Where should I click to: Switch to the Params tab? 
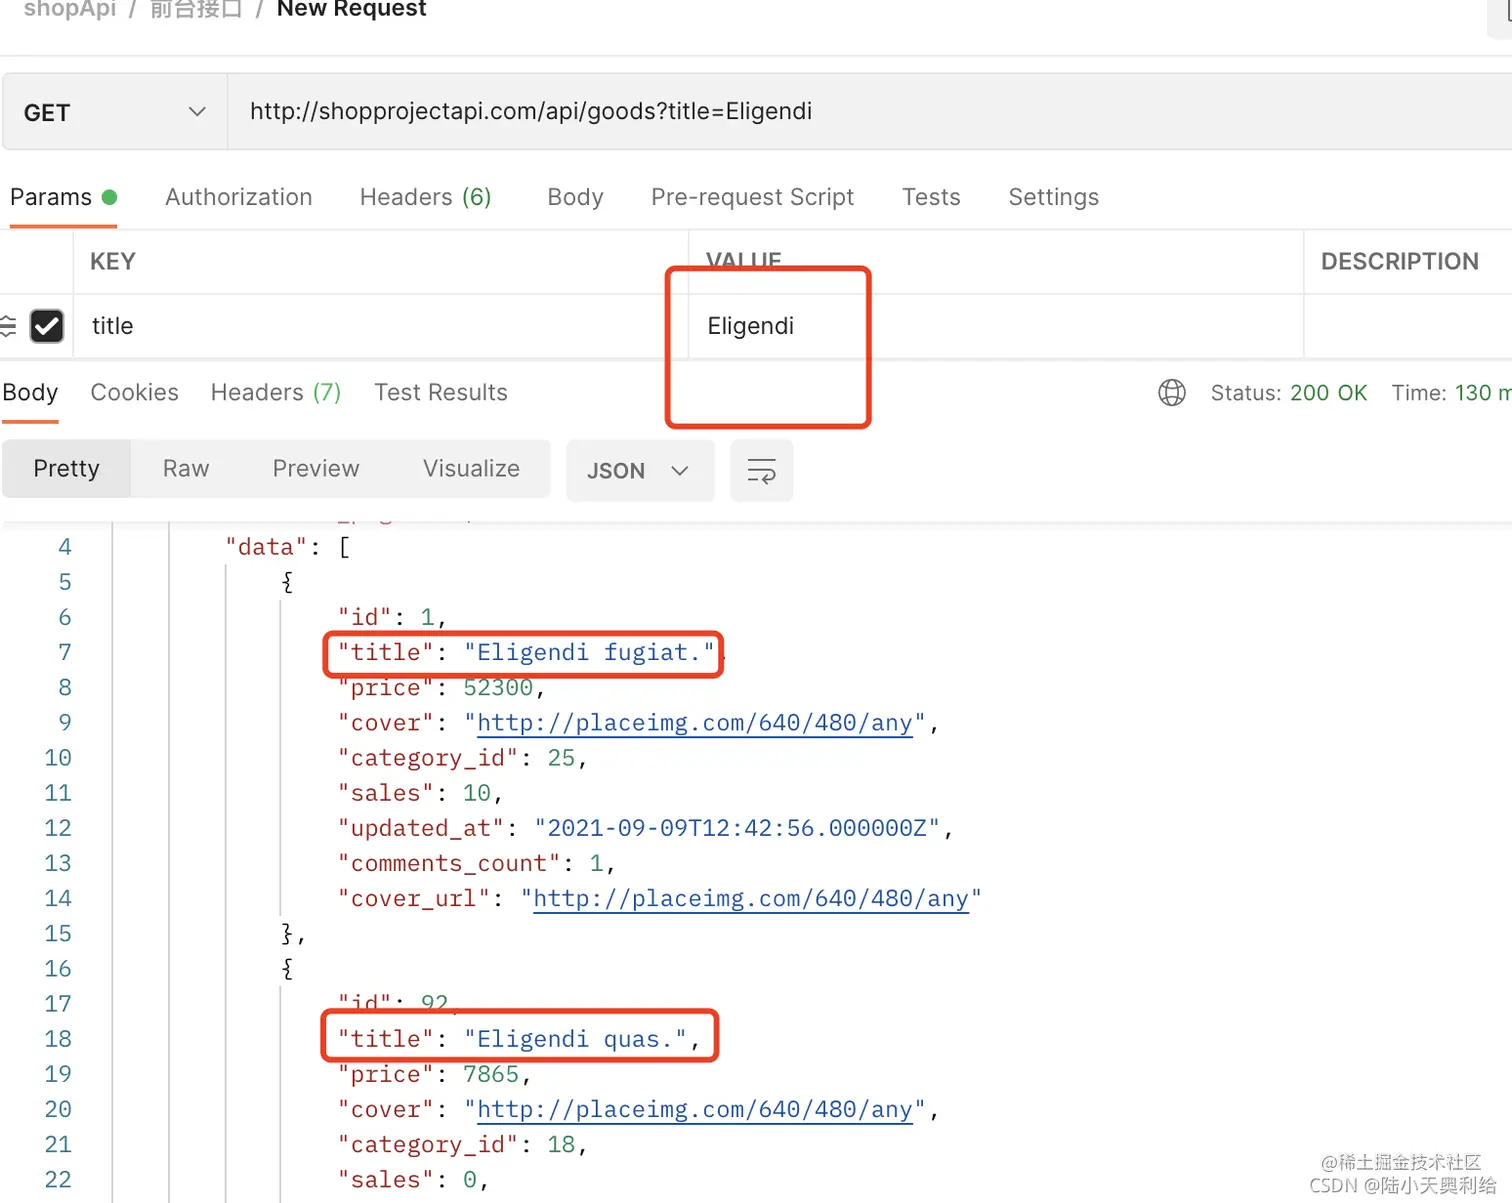(x=63, y=197)
